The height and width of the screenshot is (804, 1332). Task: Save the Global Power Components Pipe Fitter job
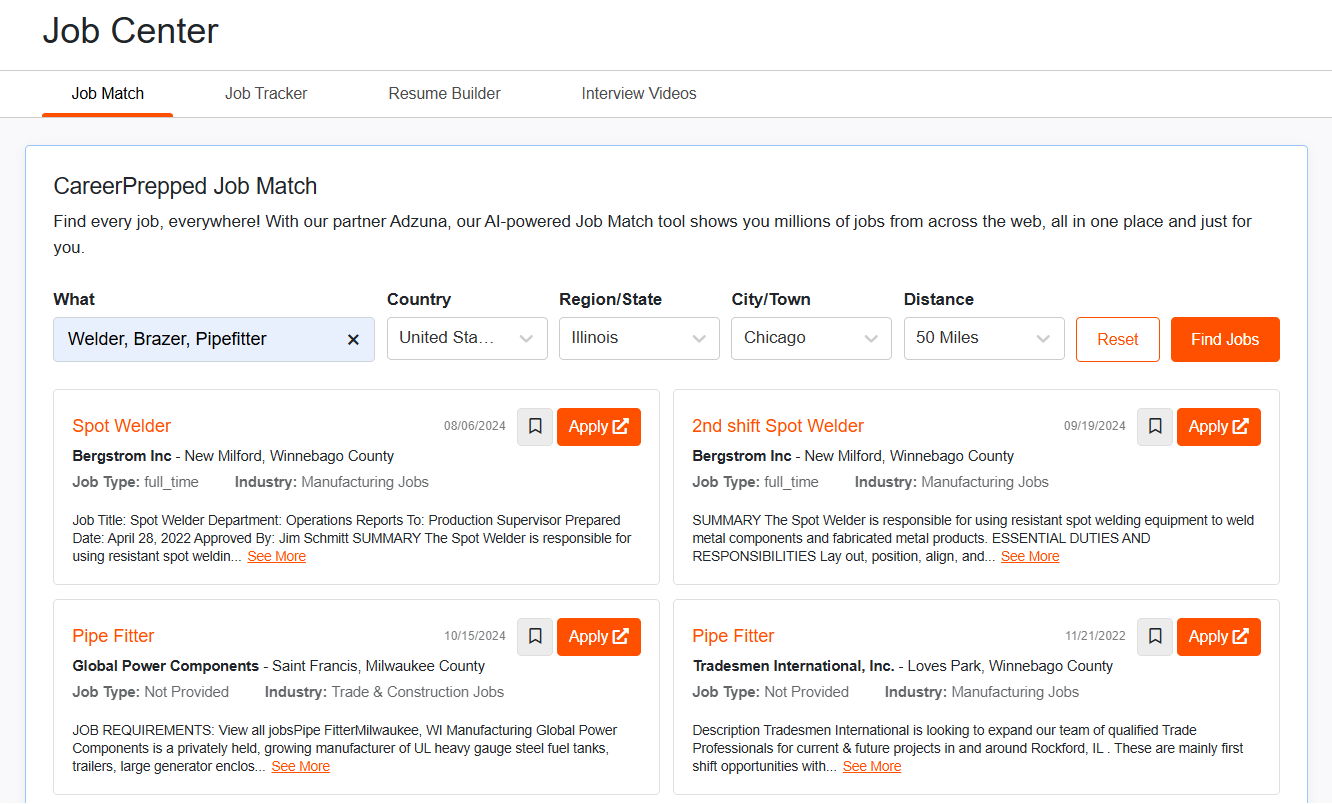(x=535, y=637)
